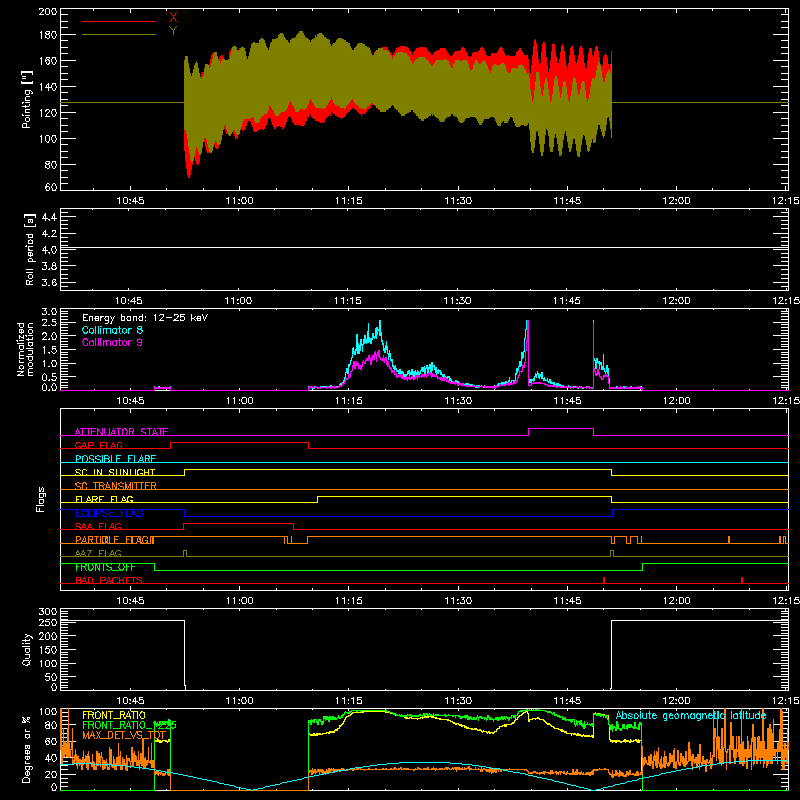This screenshot has height=800, width=800.
Task: Click the cyan 'Collimator 8' legend entry
Action: [x=112, y=330]
